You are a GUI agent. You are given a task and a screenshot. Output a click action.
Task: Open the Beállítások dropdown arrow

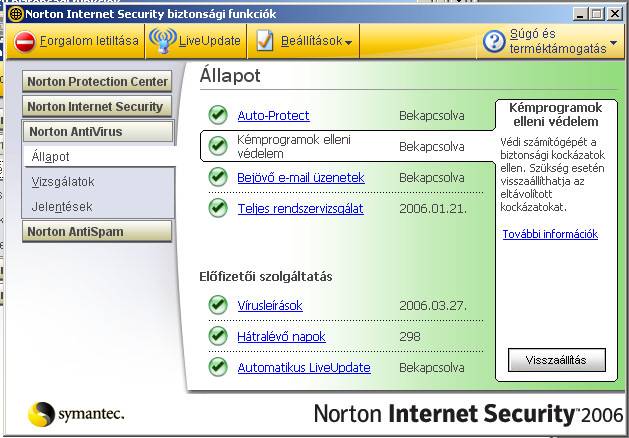[x=349, y=42]
